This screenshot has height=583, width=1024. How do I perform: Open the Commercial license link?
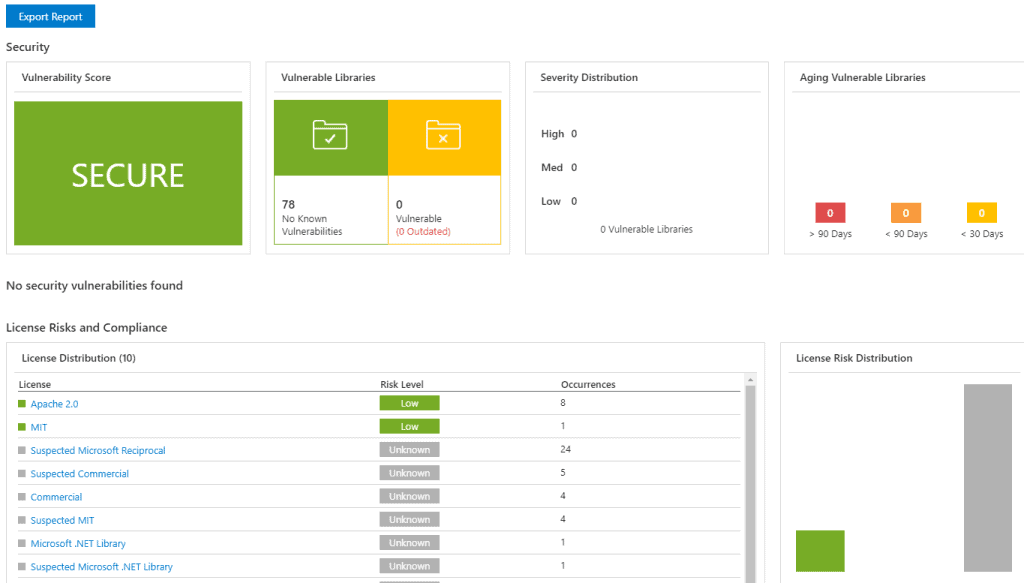[x=56, y=496]
